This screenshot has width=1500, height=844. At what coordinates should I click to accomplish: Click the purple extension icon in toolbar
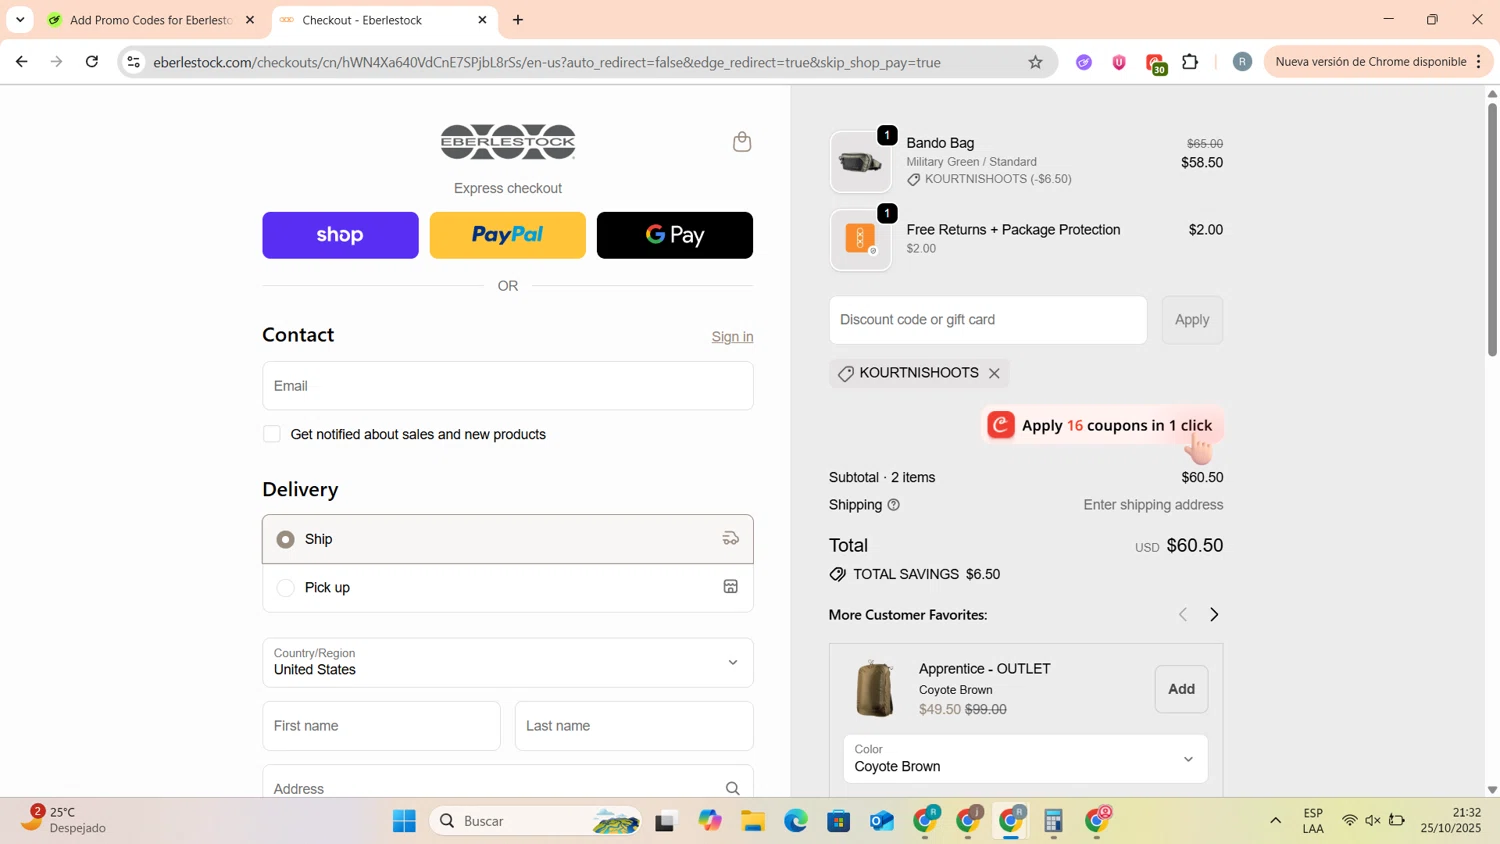click(x=1084, y=62)
